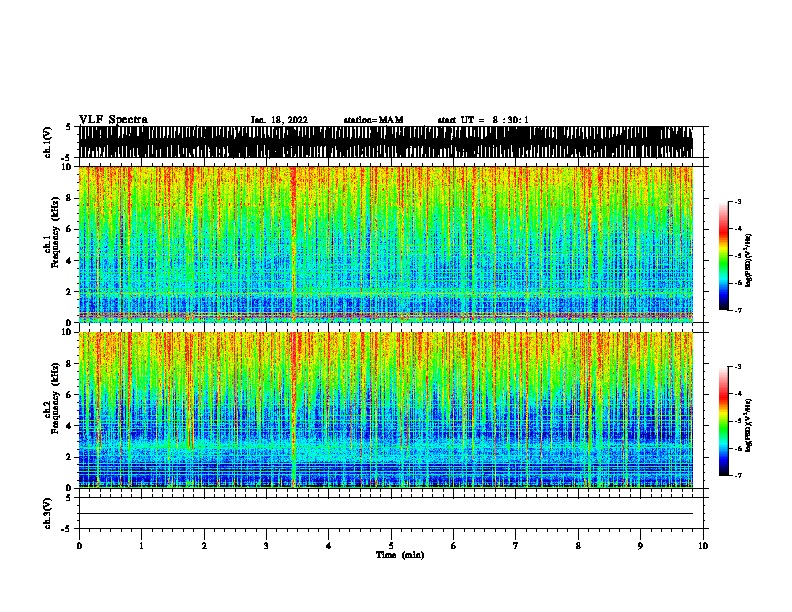This screenshot has width=792, height=612.
Task: Click the 8 kHz tick on ch.1 frequency axis
Action: pos(69,198)
